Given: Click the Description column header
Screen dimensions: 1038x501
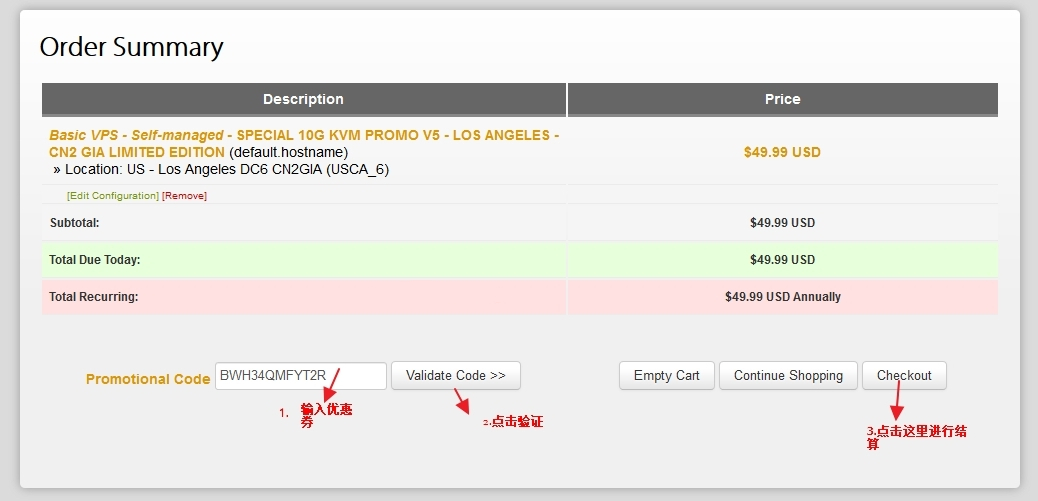Looking at the screenshot, I should (x=304, y=99).
